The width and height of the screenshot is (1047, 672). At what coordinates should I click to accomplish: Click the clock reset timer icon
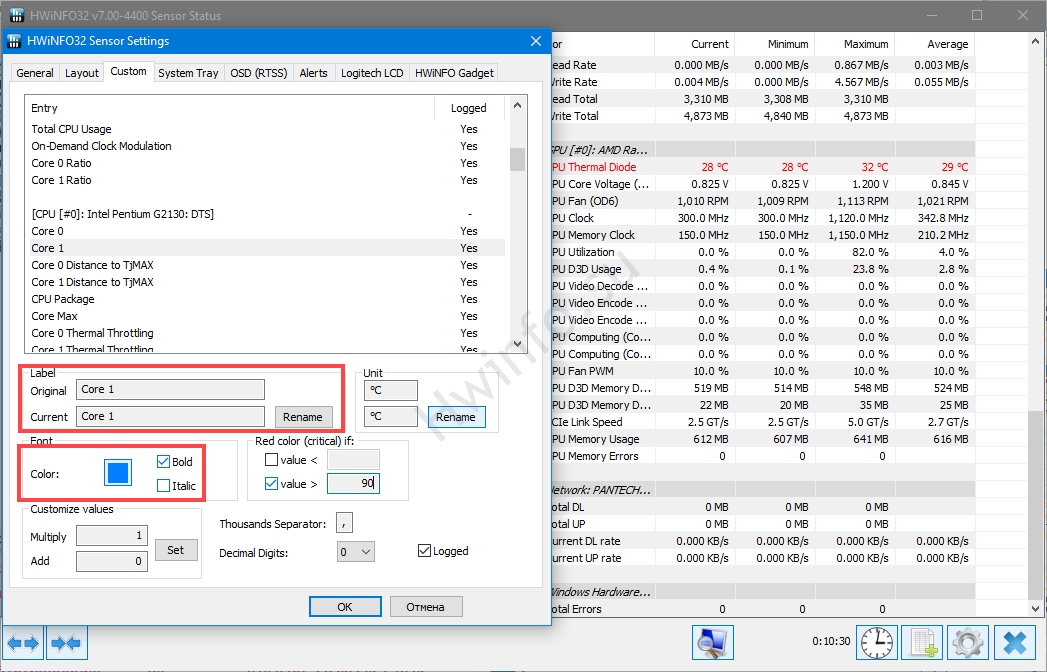tap(878, 642)
